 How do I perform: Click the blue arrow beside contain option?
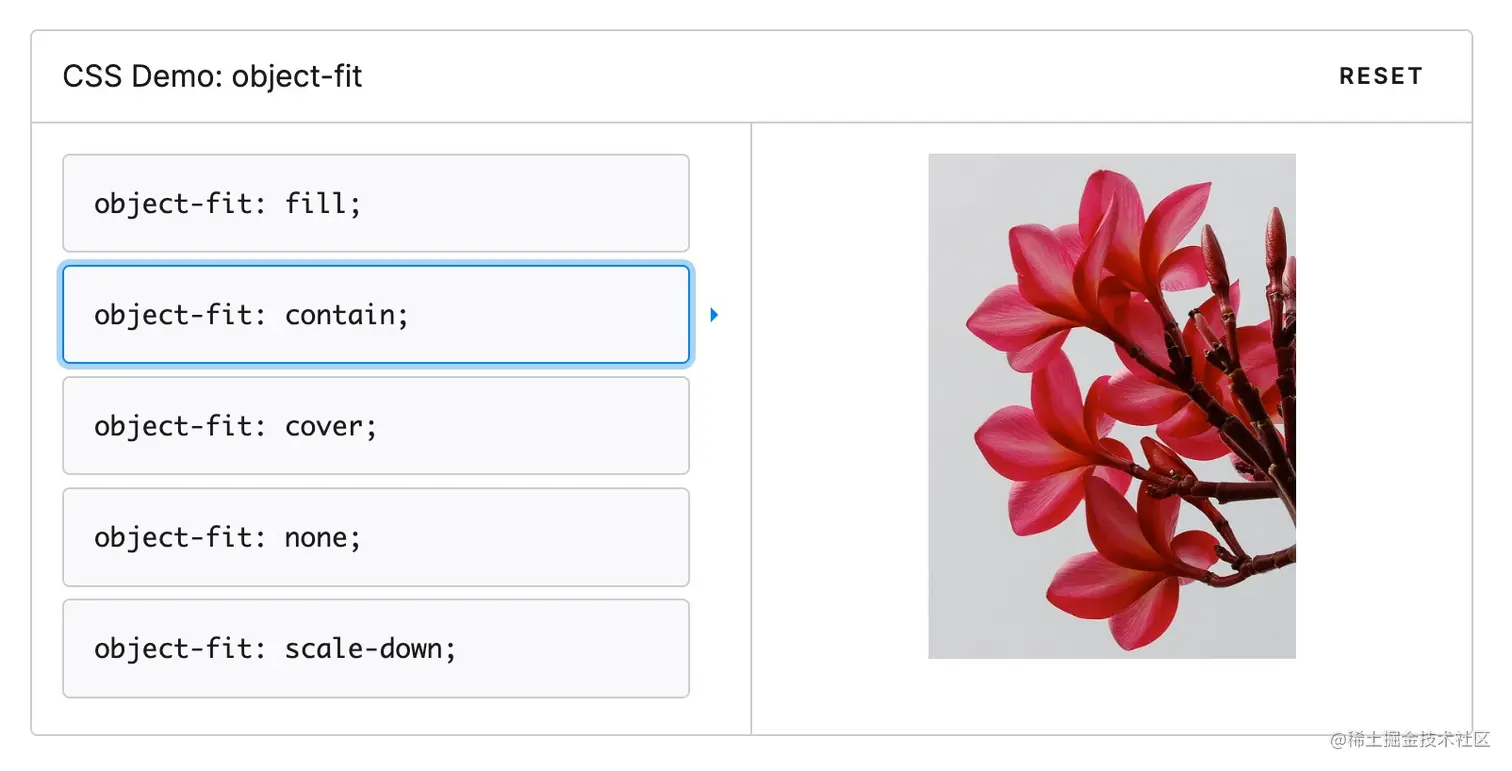tap(714, 315)
